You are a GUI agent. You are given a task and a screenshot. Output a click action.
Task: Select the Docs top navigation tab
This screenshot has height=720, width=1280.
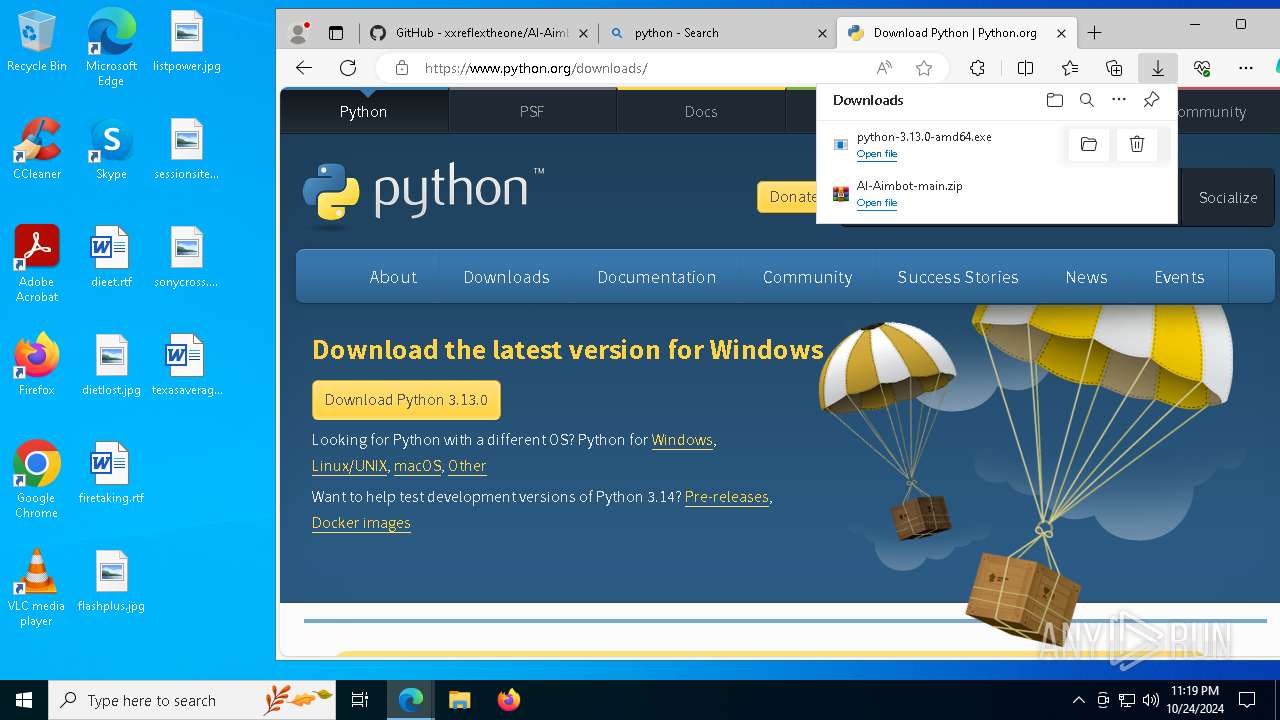(x=701, y=111)
